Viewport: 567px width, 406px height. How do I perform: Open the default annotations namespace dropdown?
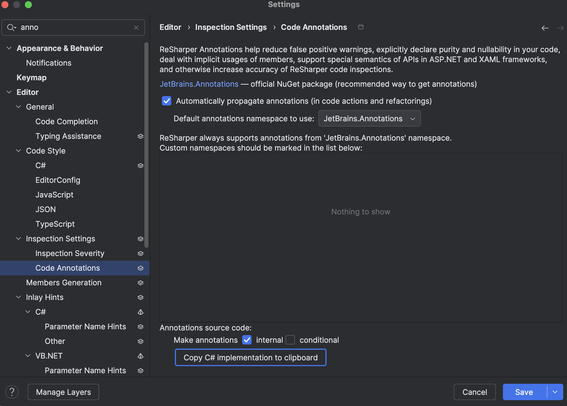click(369, 119)
